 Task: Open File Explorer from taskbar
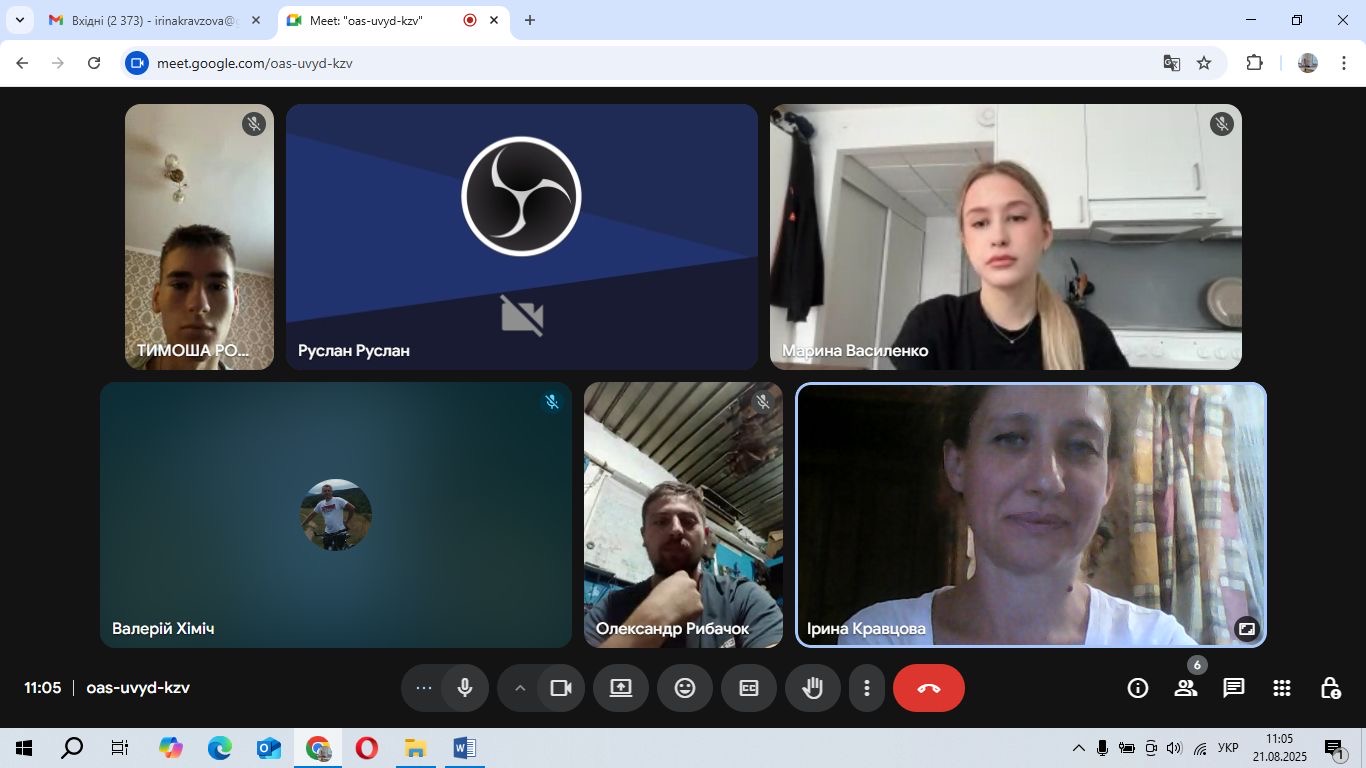pyautogui.click(x=415, y=748)
